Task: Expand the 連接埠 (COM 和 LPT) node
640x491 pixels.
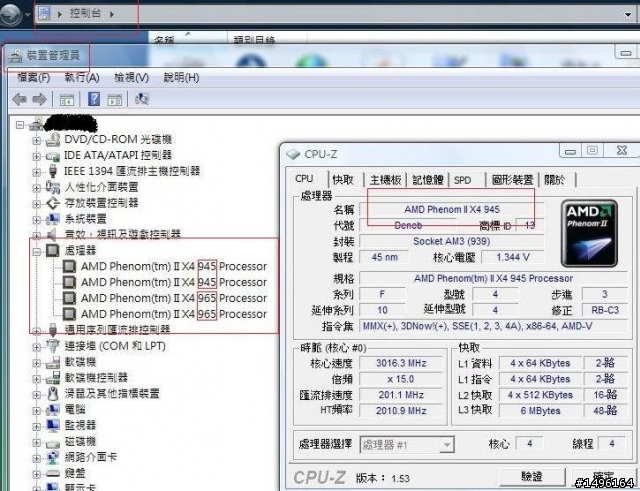Action: [x=36, y=347]
